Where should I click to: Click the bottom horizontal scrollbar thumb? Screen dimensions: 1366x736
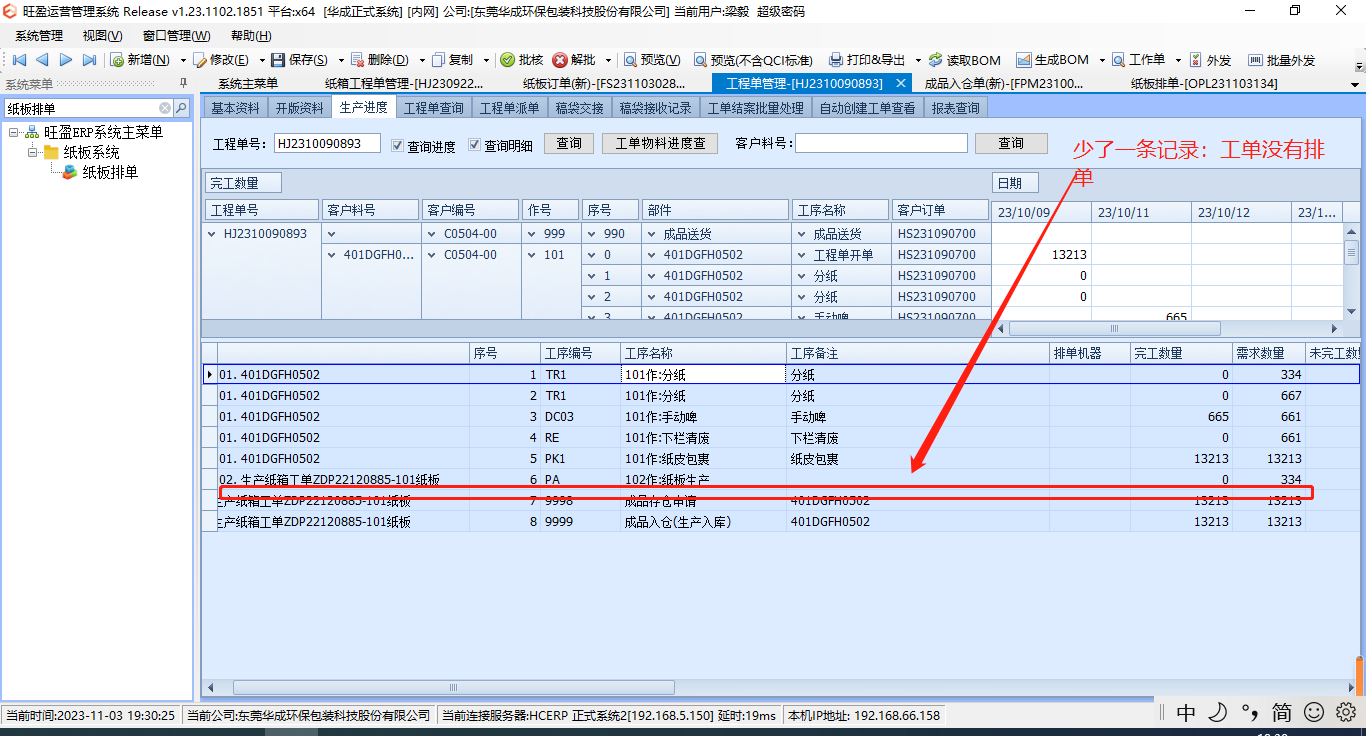tap(453, 687)
